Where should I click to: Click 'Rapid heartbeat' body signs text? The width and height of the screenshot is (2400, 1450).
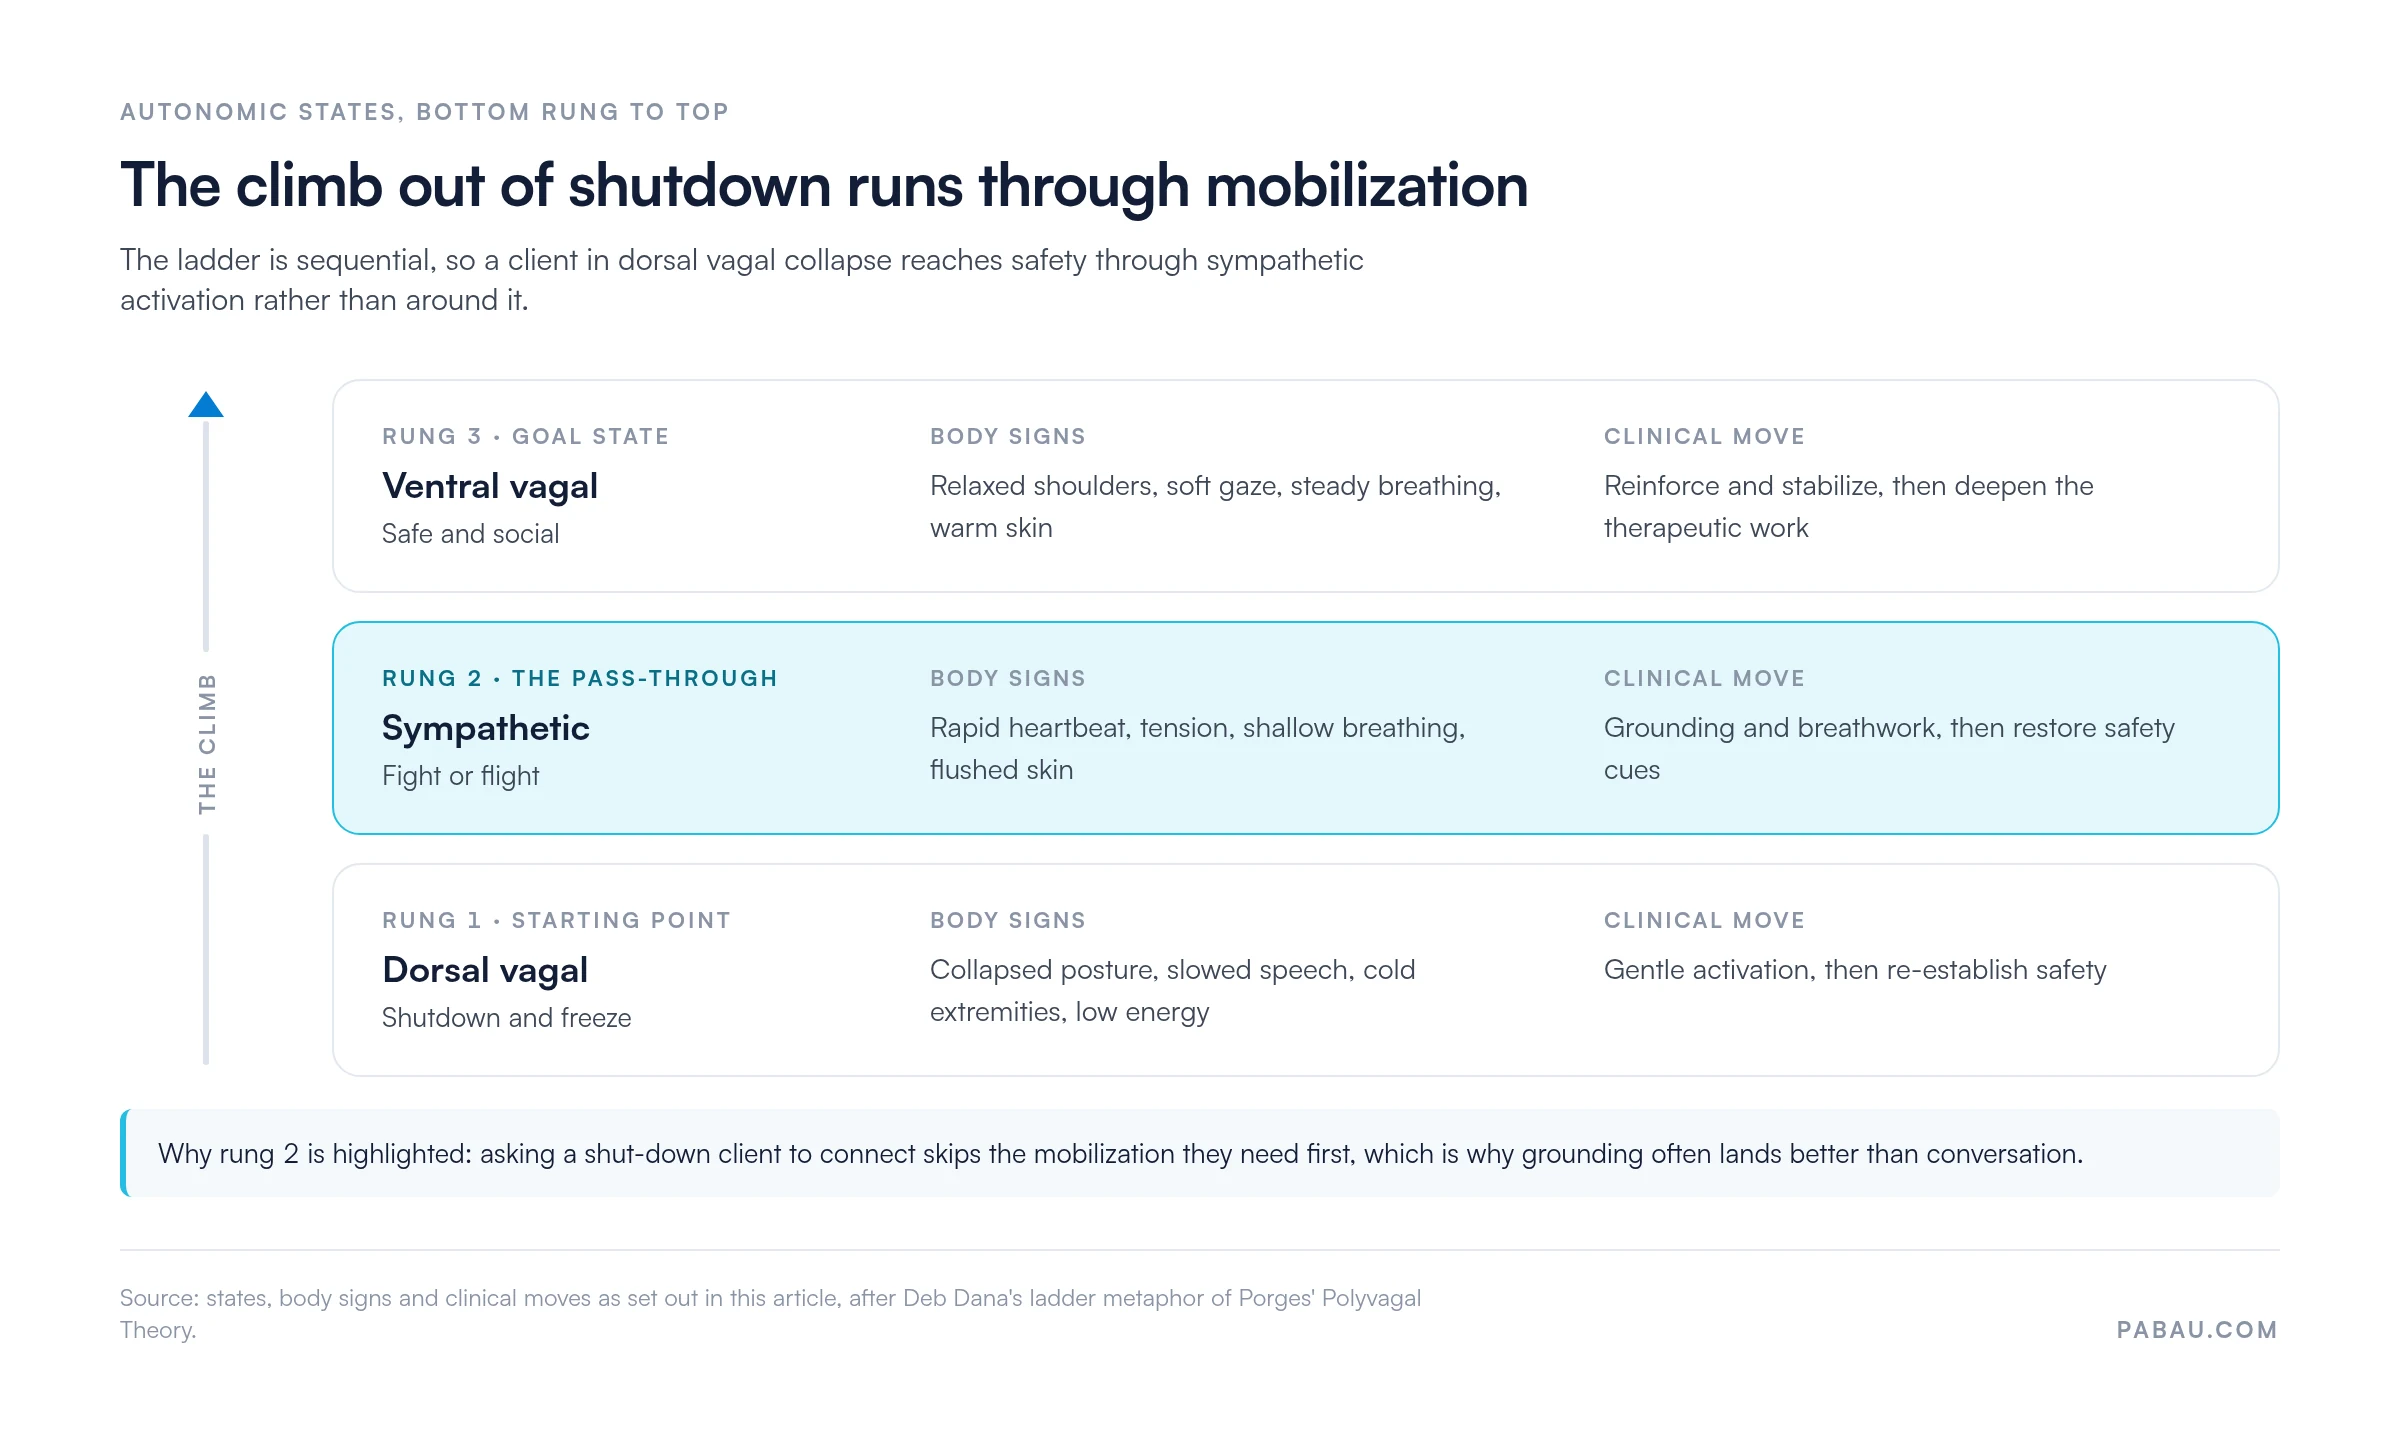[1197, 749]
